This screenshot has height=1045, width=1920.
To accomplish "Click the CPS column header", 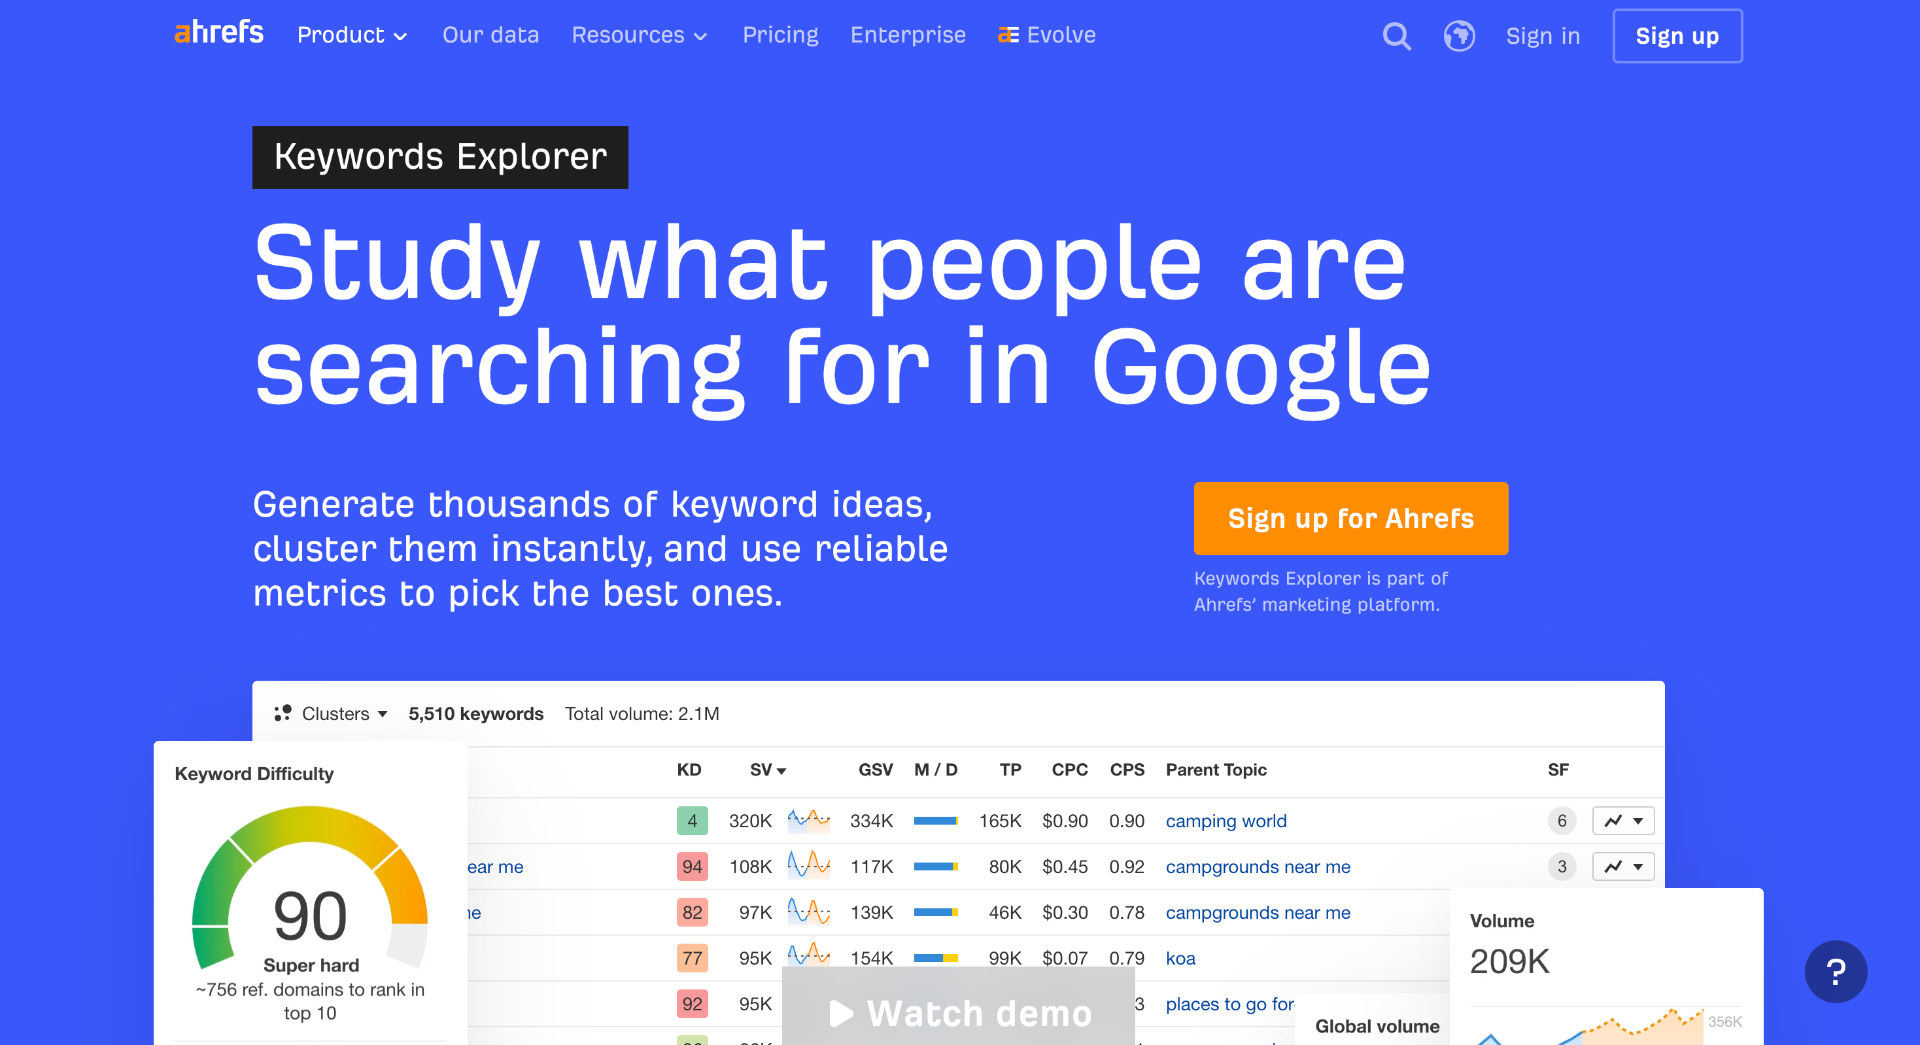I will tap(1127, 770).
